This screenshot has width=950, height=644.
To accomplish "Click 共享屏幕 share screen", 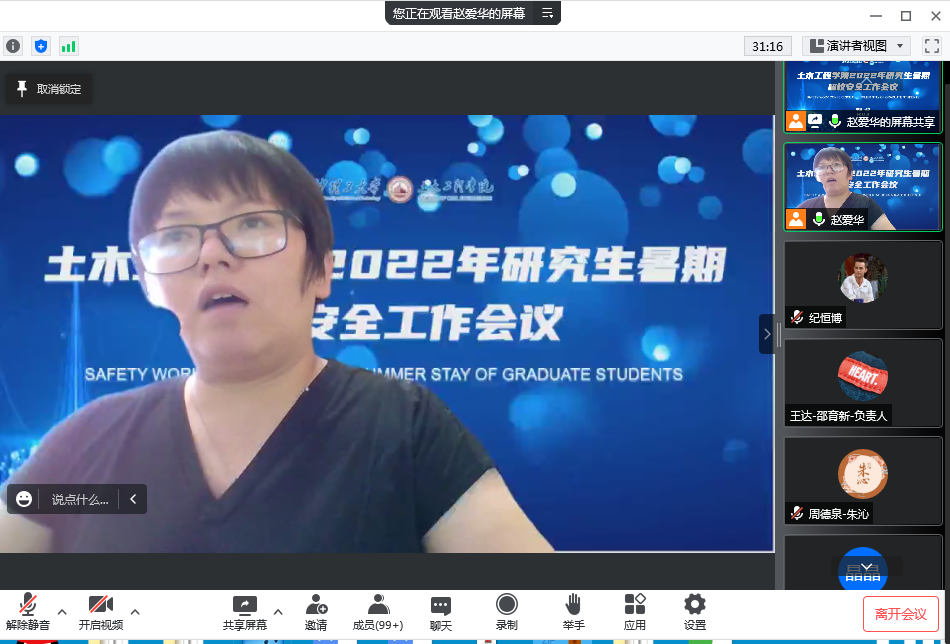I will click(x=245, y=611).
